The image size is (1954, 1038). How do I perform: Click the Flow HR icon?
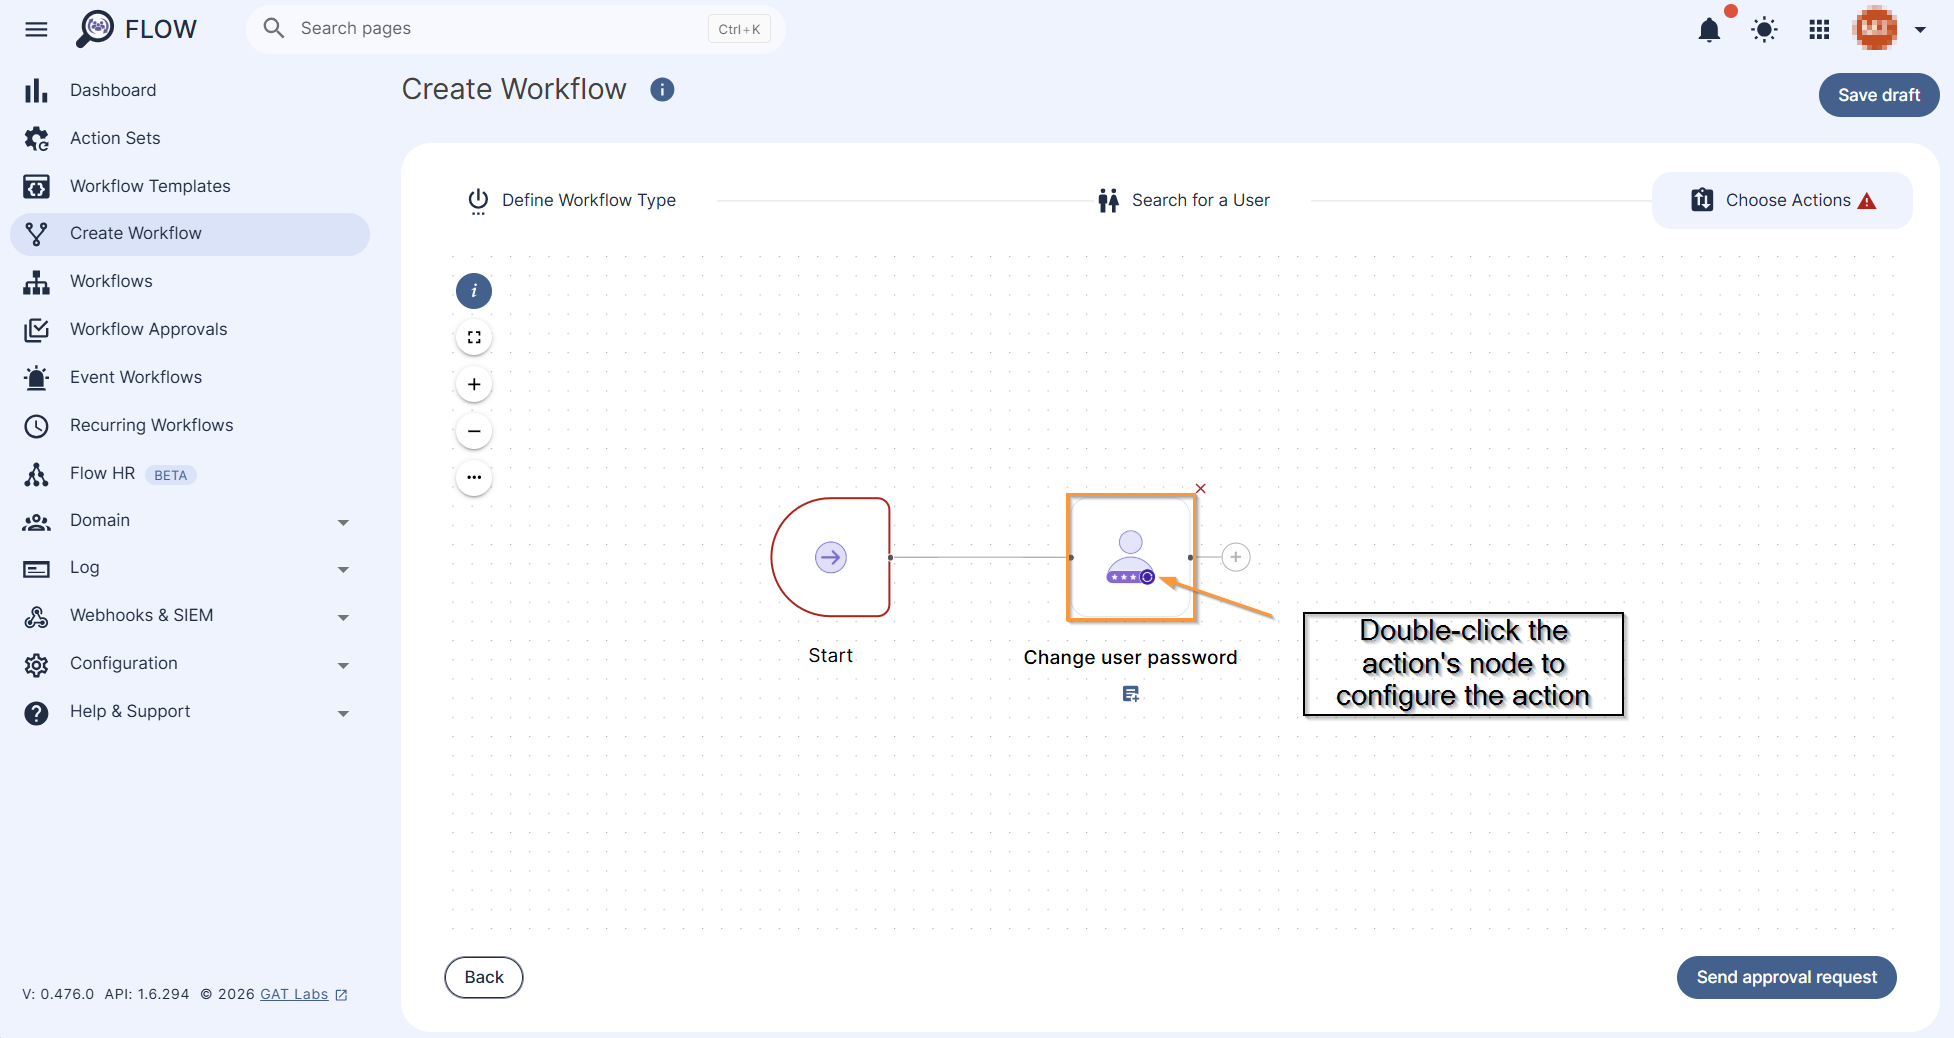(36, 474)
